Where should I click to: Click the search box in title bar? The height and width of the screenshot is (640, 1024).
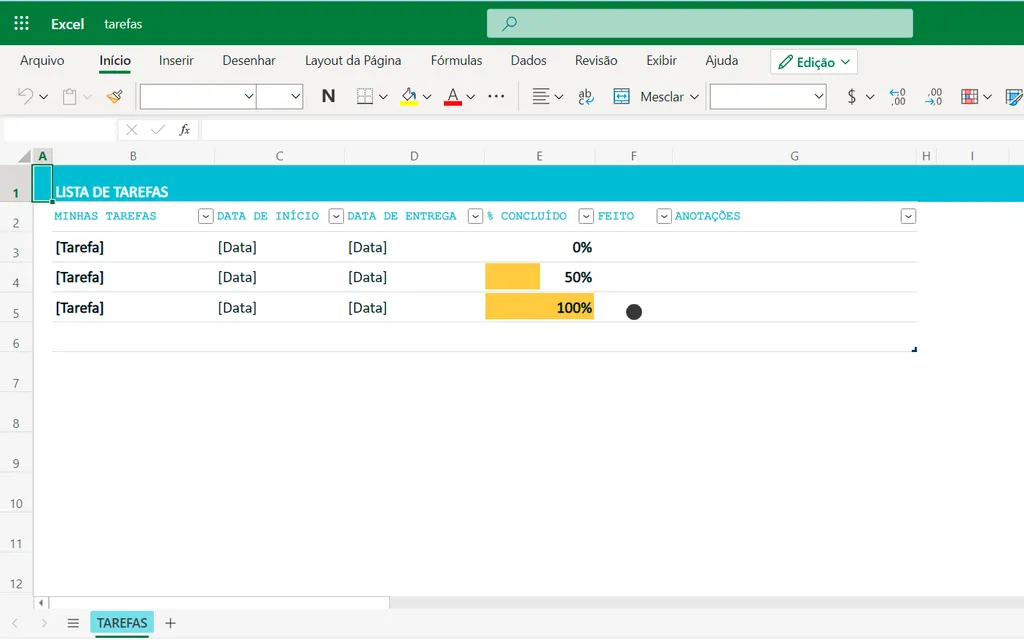point(700,23)
